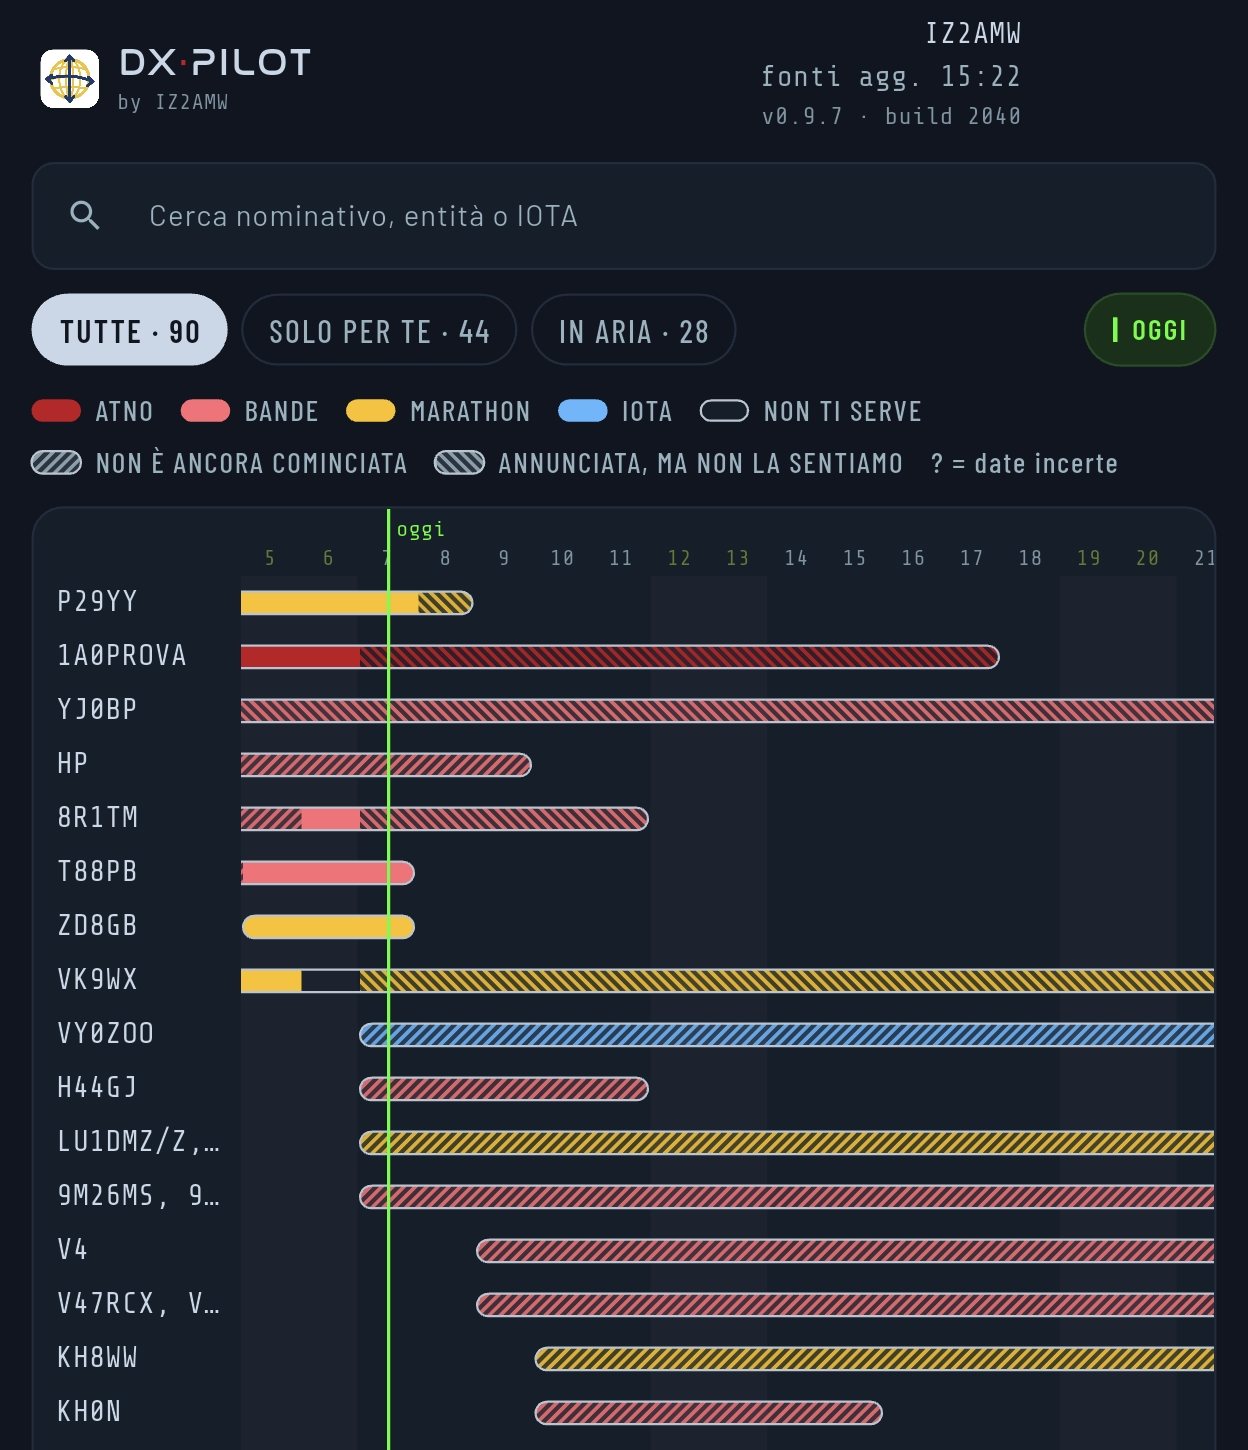Click the 1A0PROVA red timeline bar

[x=620, y=657]
